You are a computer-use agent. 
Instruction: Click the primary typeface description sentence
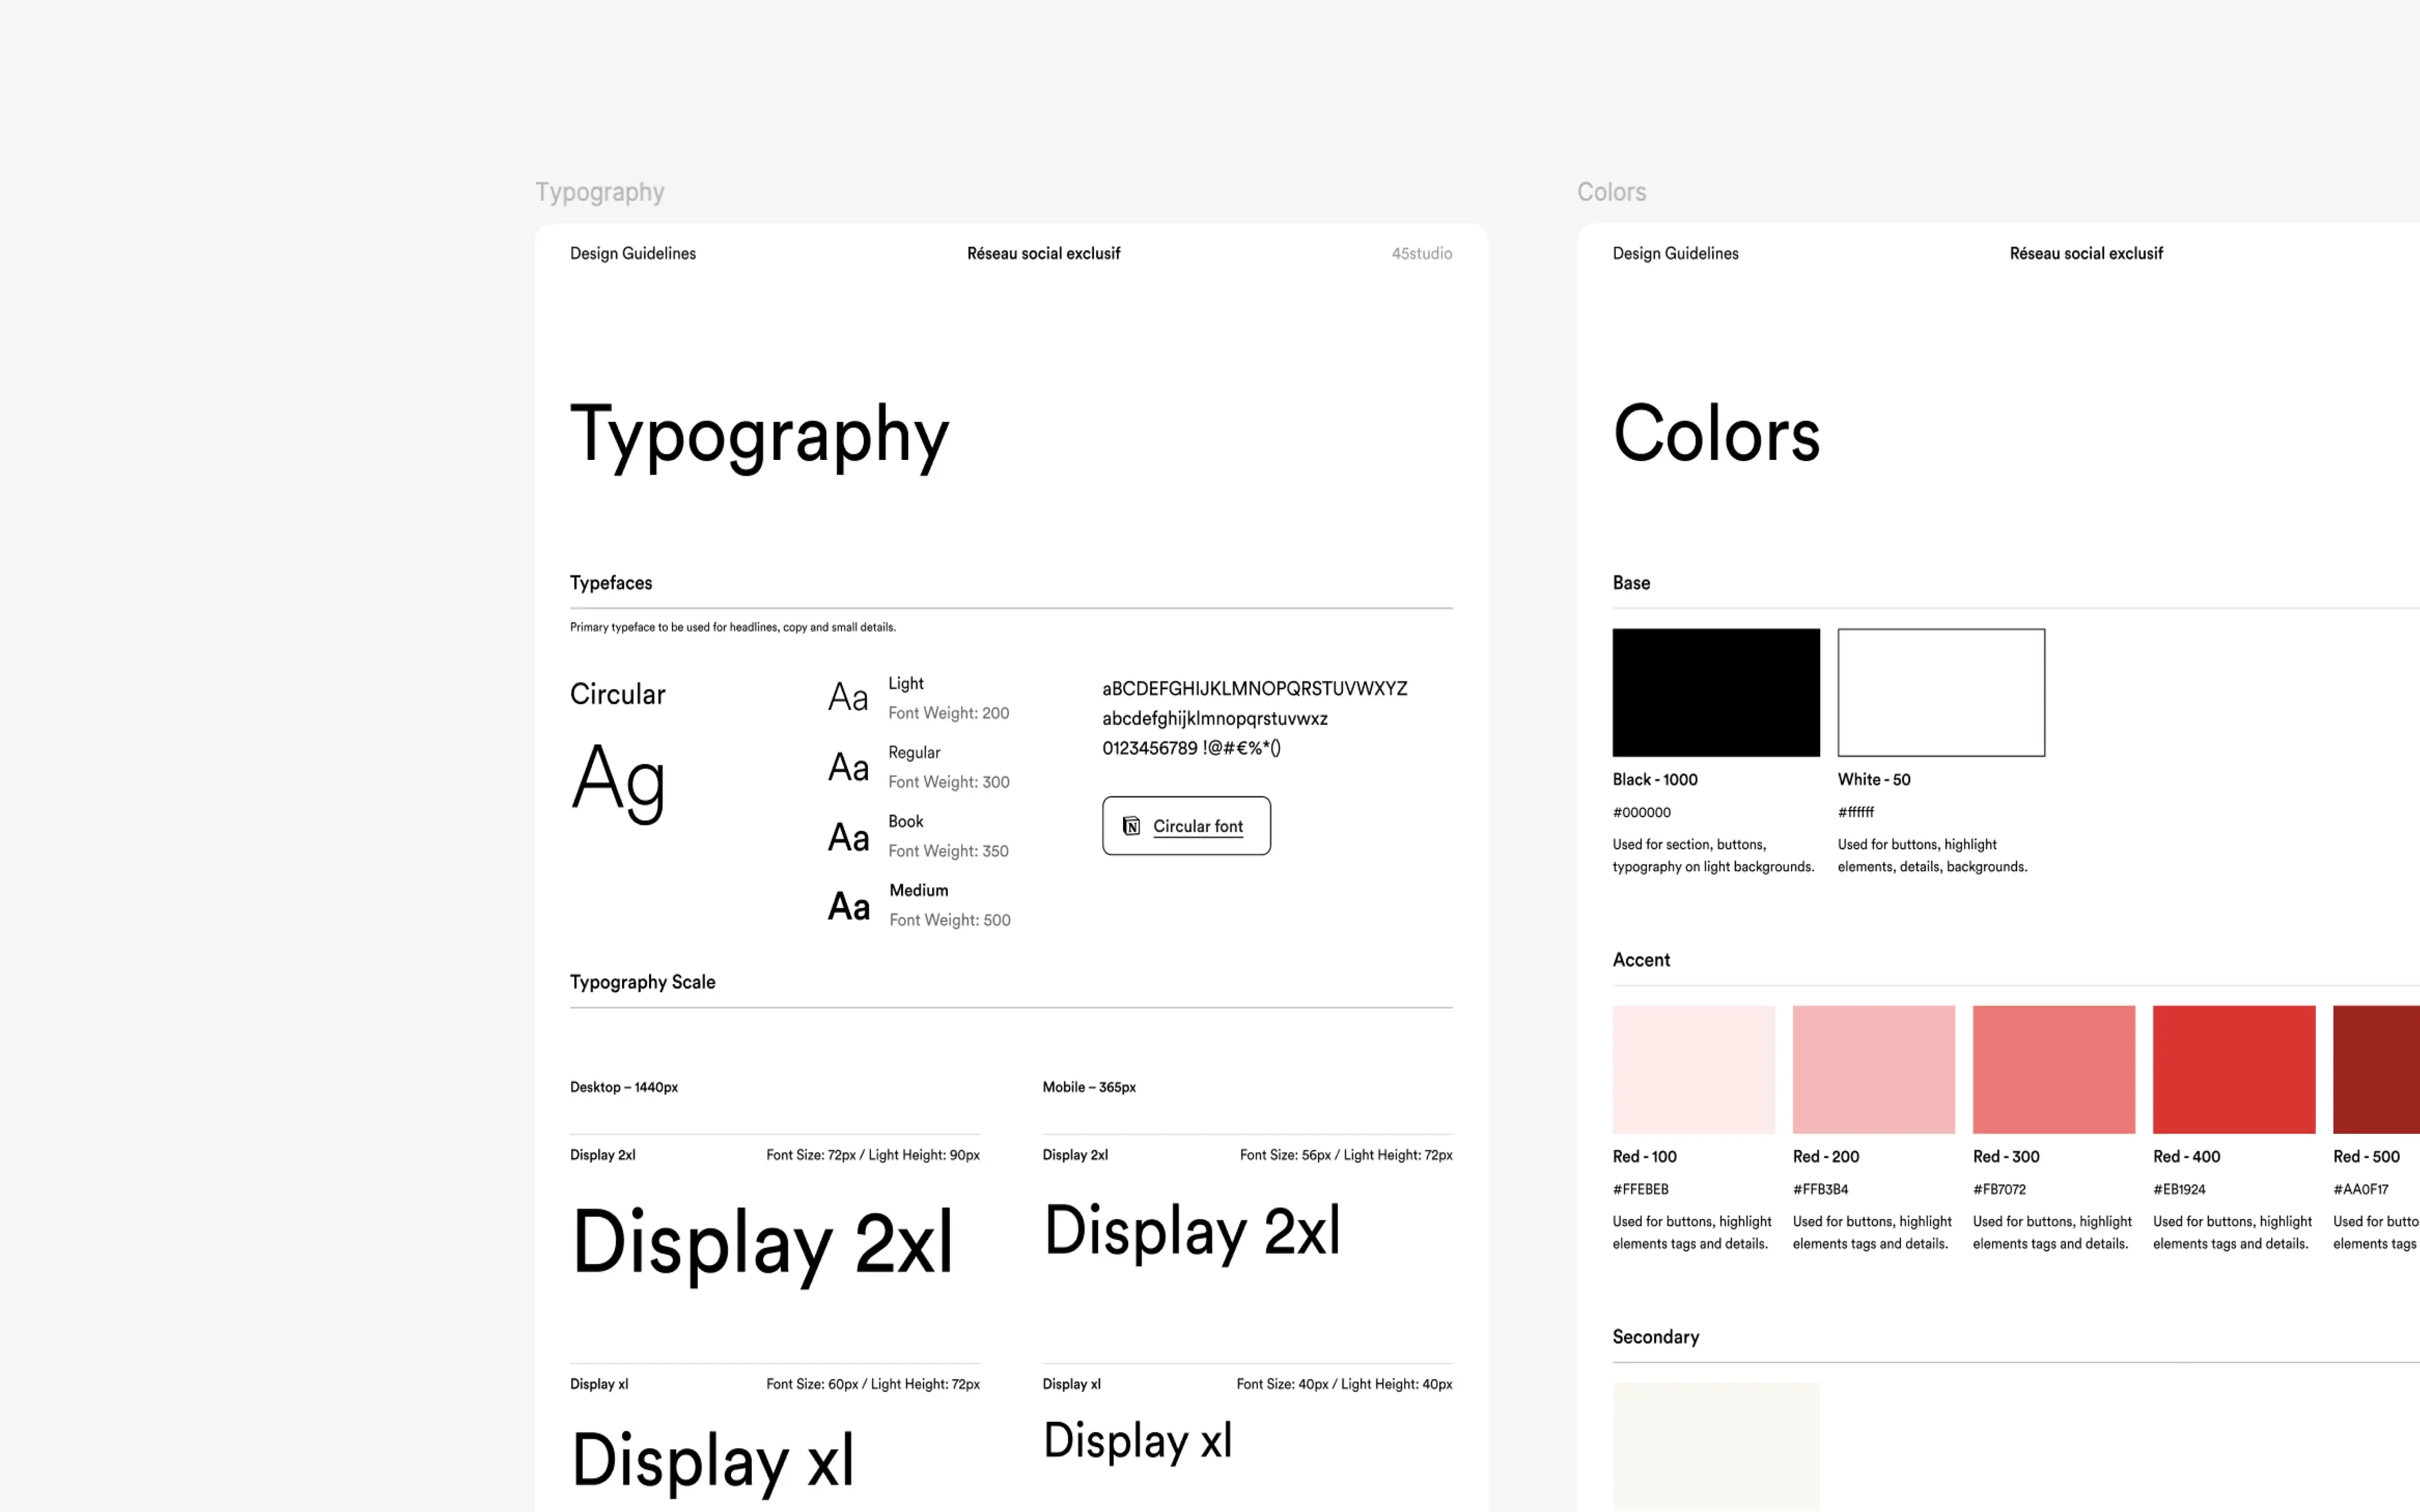click(x=733, y=628)
